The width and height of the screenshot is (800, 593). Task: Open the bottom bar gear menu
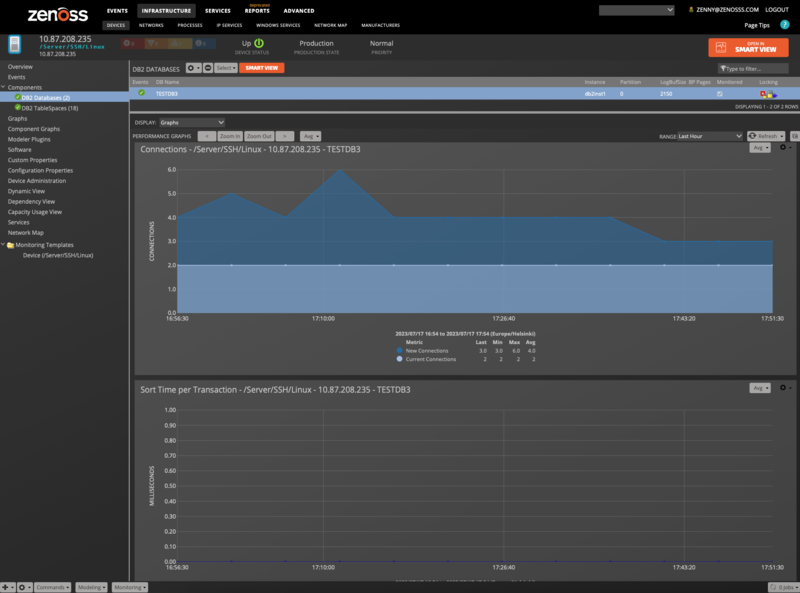(x=24, y=587)
